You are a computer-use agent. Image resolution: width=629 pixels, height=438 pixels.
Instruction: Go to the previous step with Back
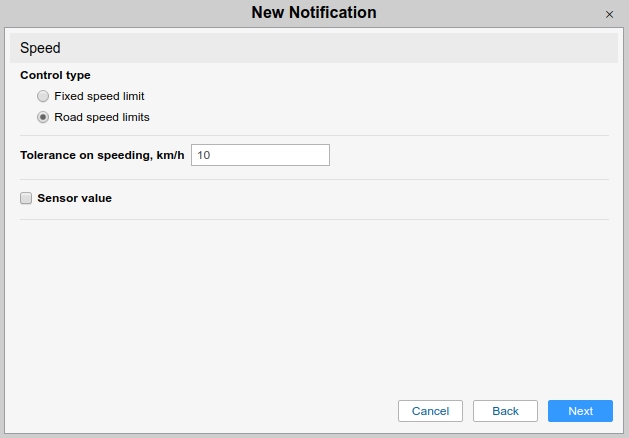505,411
